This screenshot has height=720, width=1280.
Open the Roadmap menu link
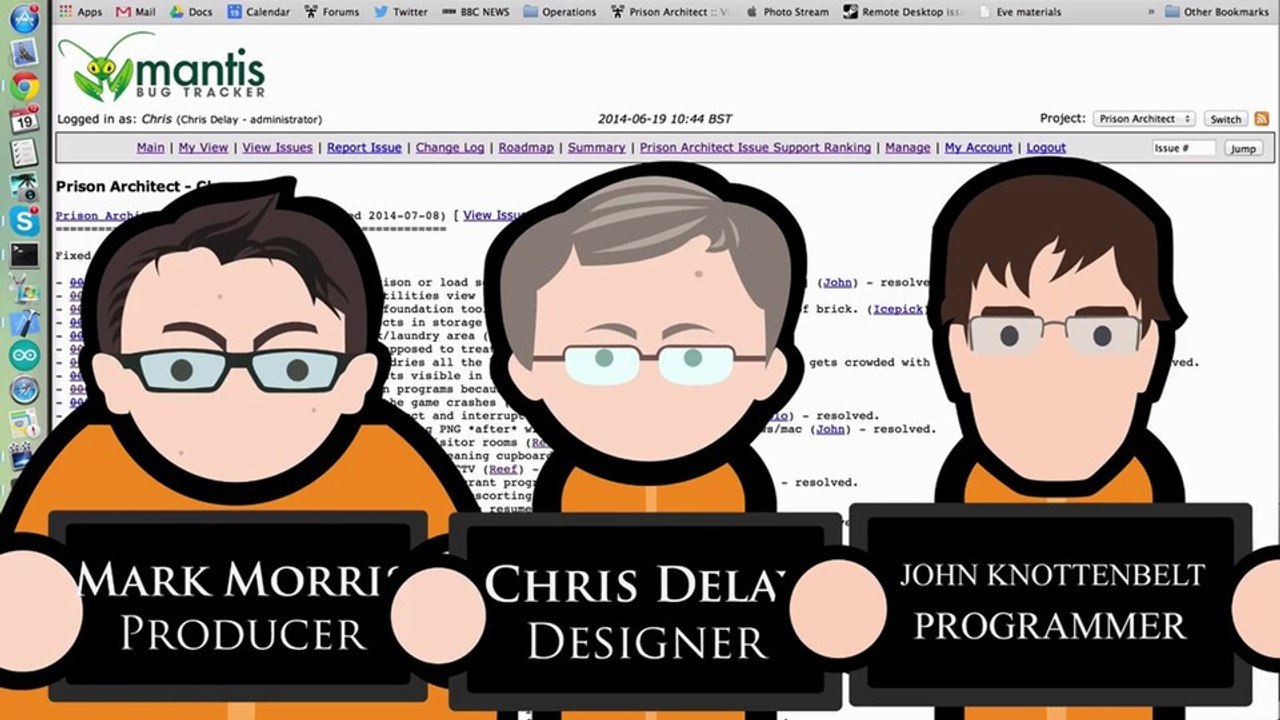pyautogui.click(x=526, y=148)
